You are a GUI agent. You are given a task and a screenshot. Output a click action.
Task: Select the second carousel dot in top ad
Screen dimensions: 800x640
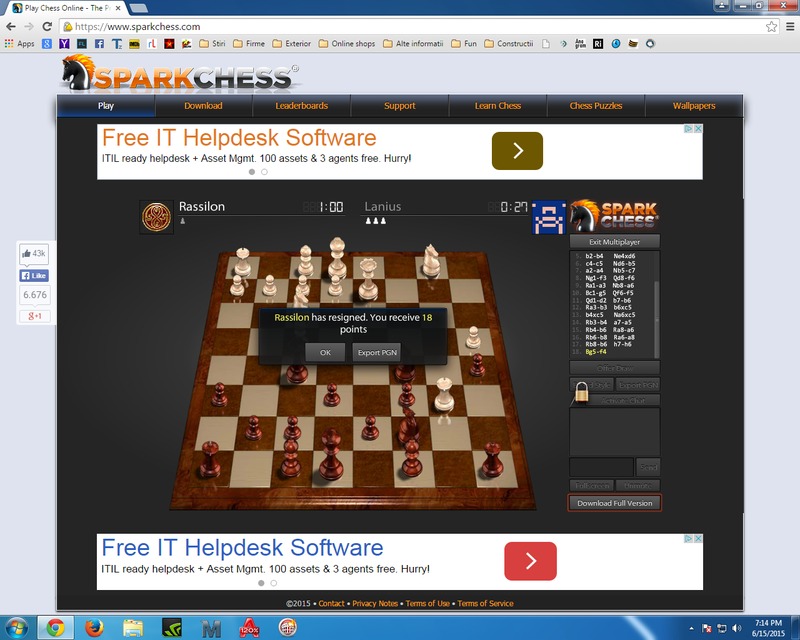264,172
